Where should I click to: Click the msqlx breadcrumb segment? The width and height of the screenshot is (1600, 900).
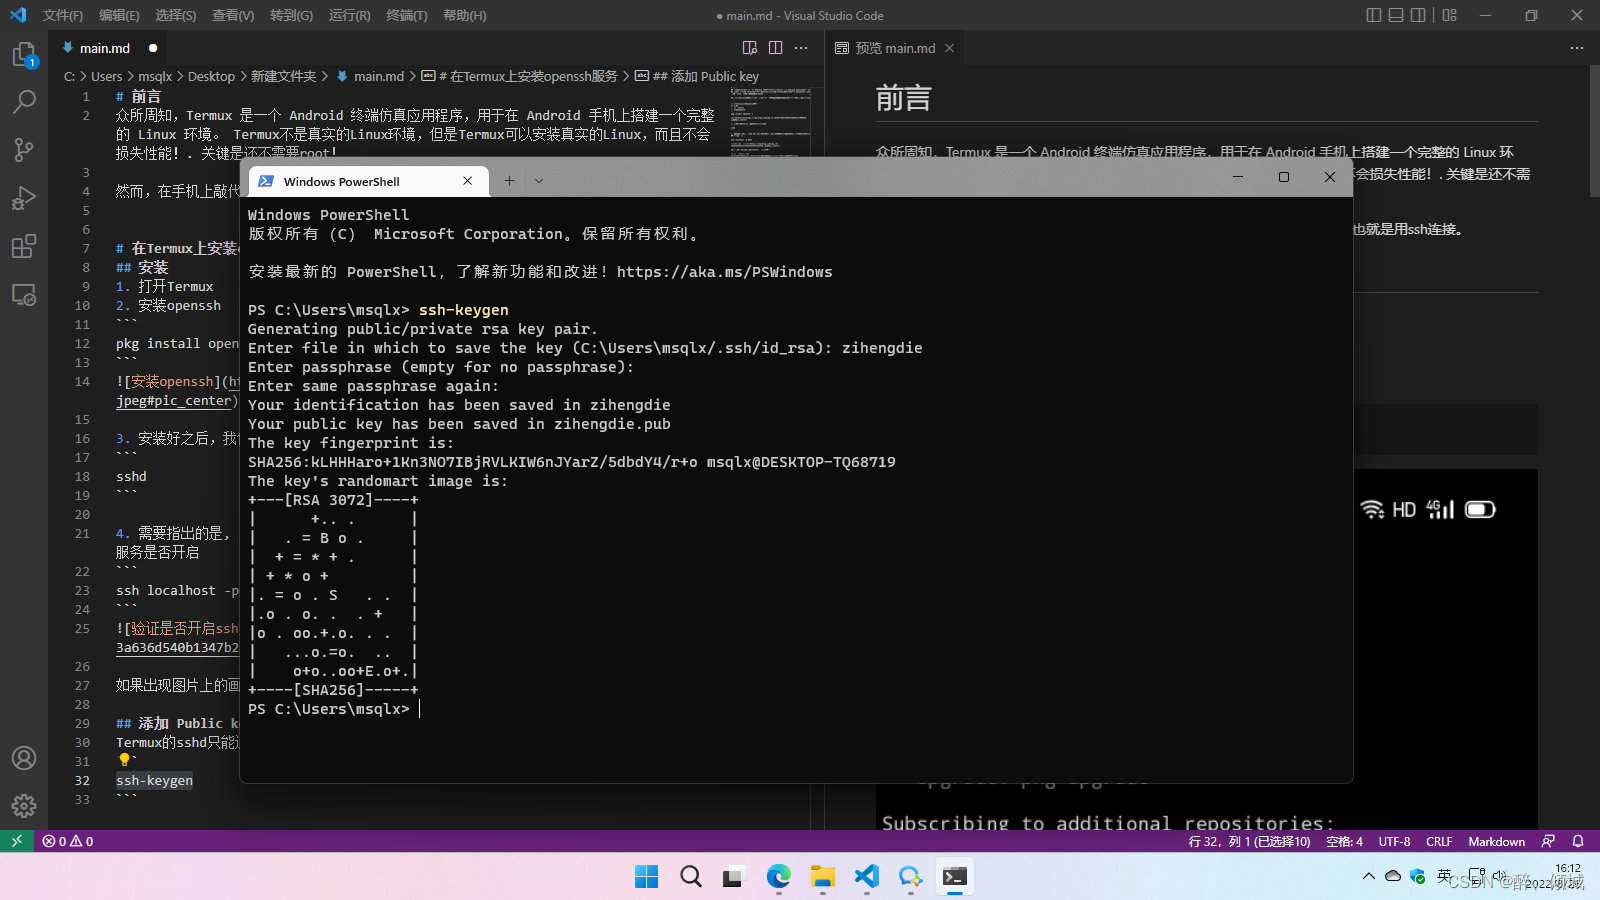pyautogui.click(x=155, y=76)
